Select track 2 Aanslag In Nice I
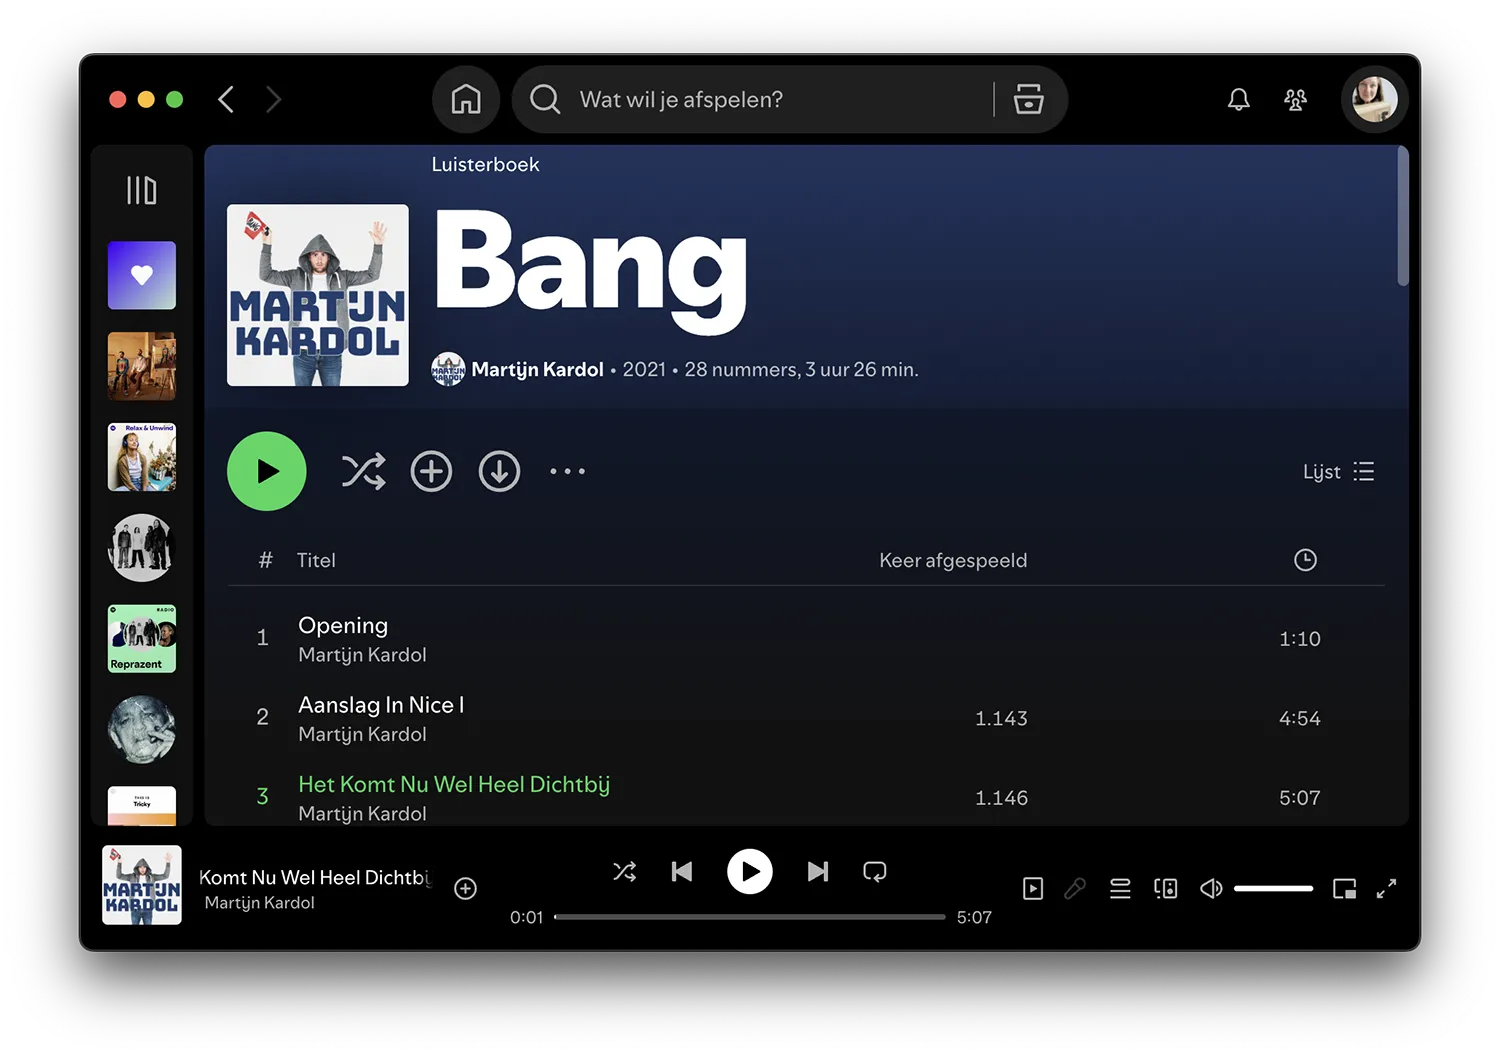 pos(806,718)
